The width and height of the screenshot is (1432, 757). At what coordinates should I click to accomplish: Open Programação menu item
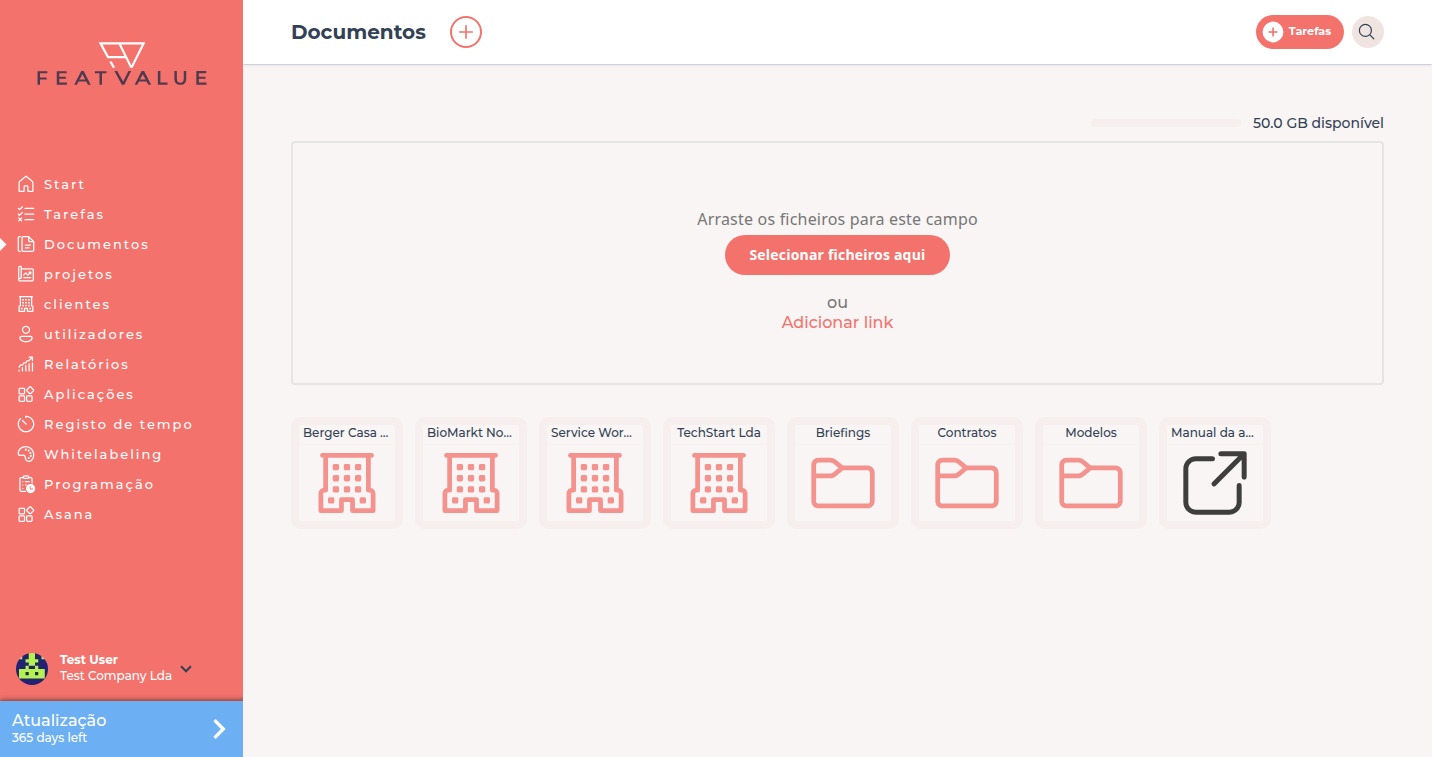coord(99,484)
